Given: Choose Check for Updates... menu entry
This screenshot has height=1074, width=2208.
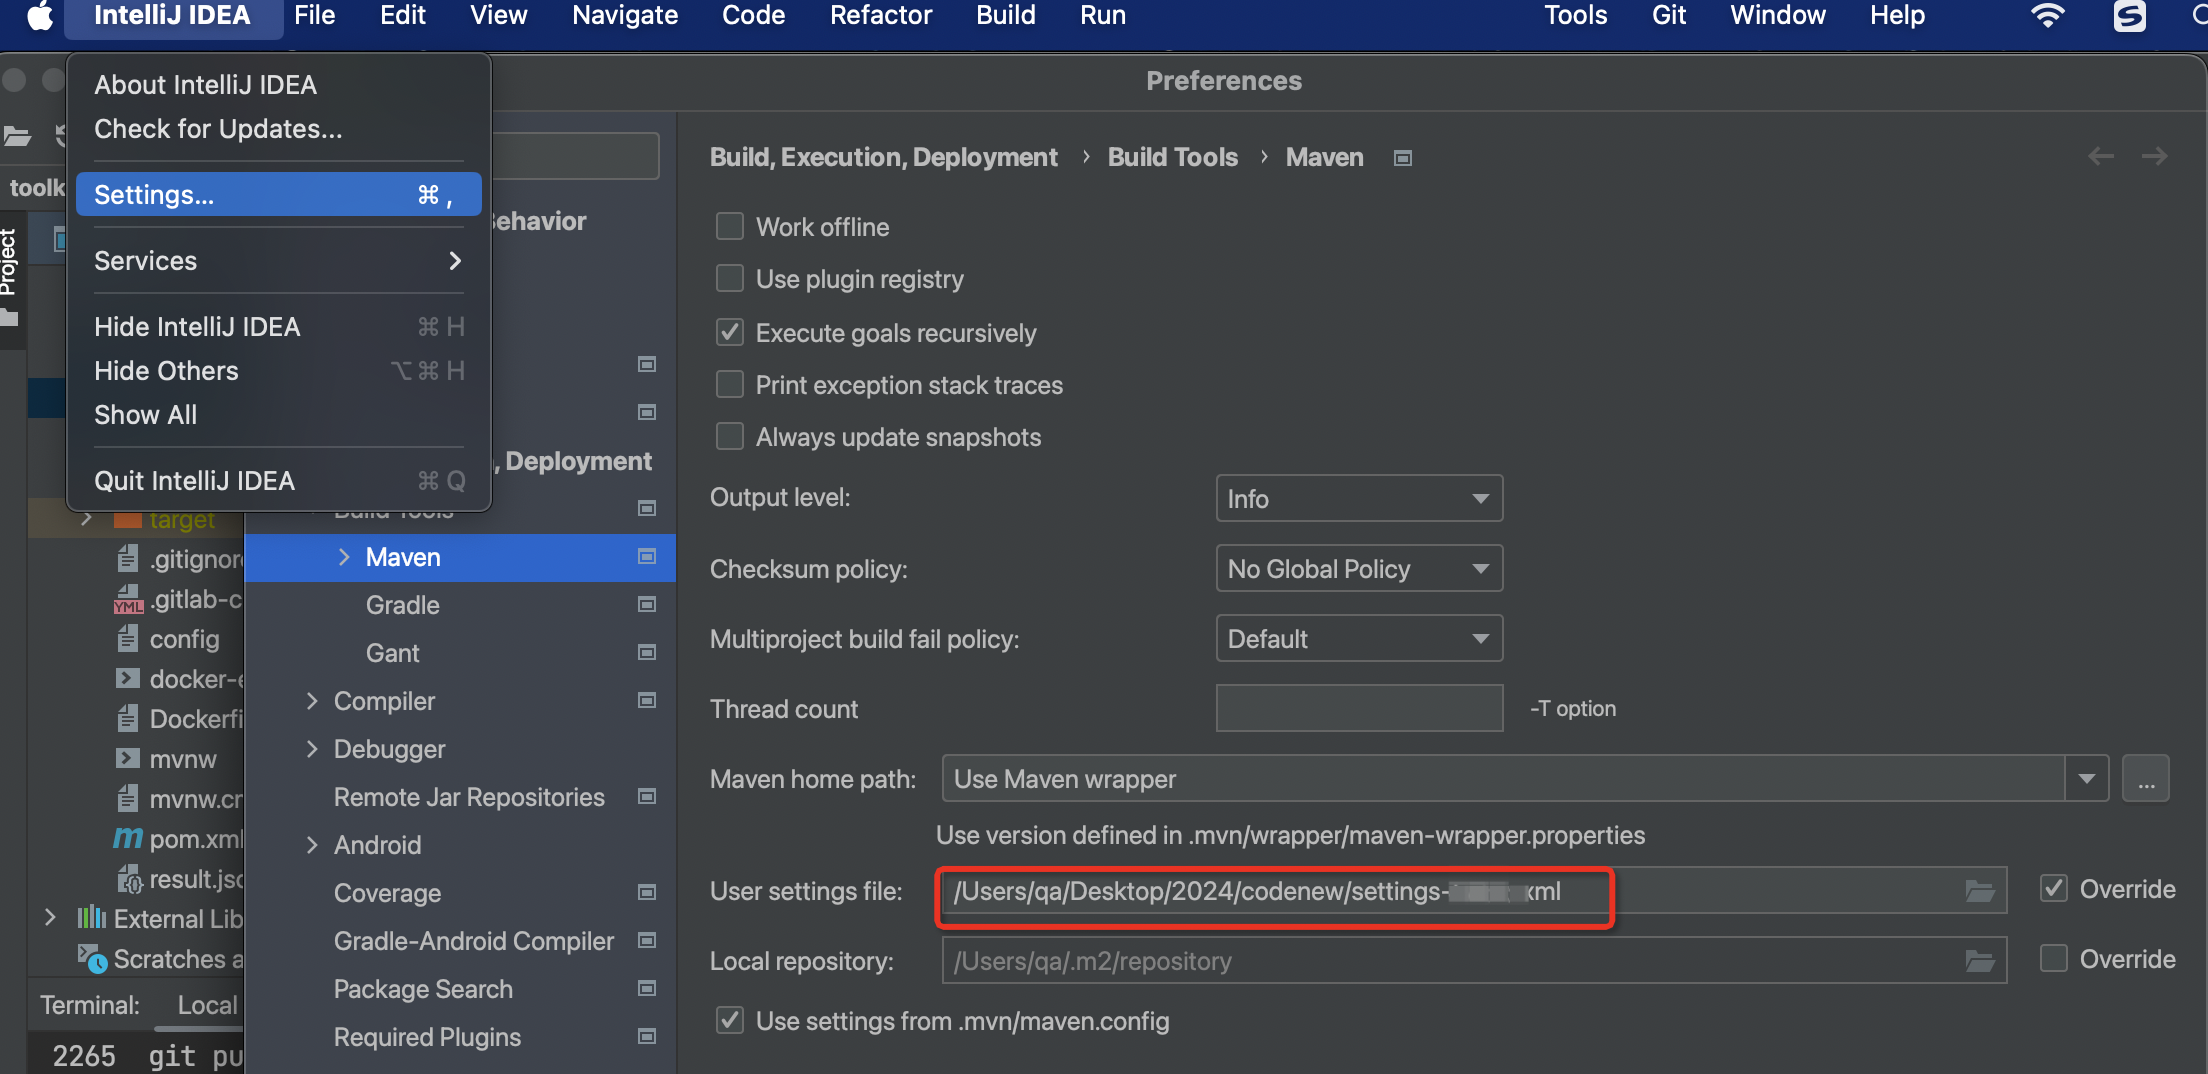Looking at the screenshot, I should 279,129.
